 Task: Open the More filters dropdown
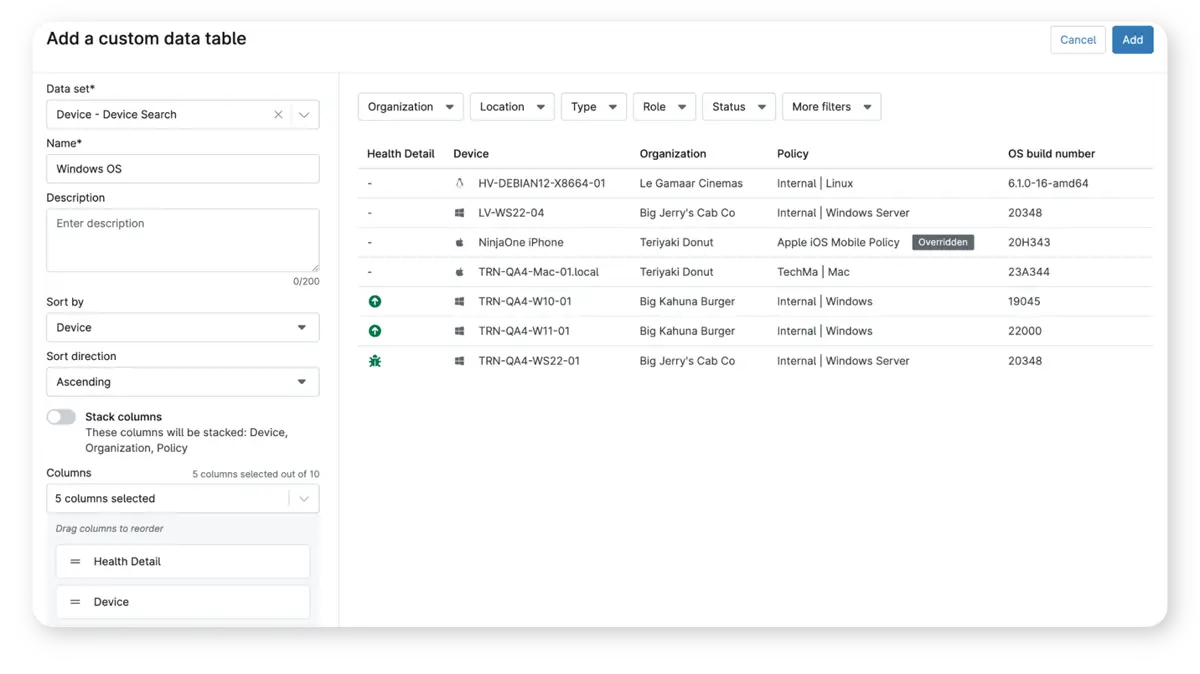(832, 107)
